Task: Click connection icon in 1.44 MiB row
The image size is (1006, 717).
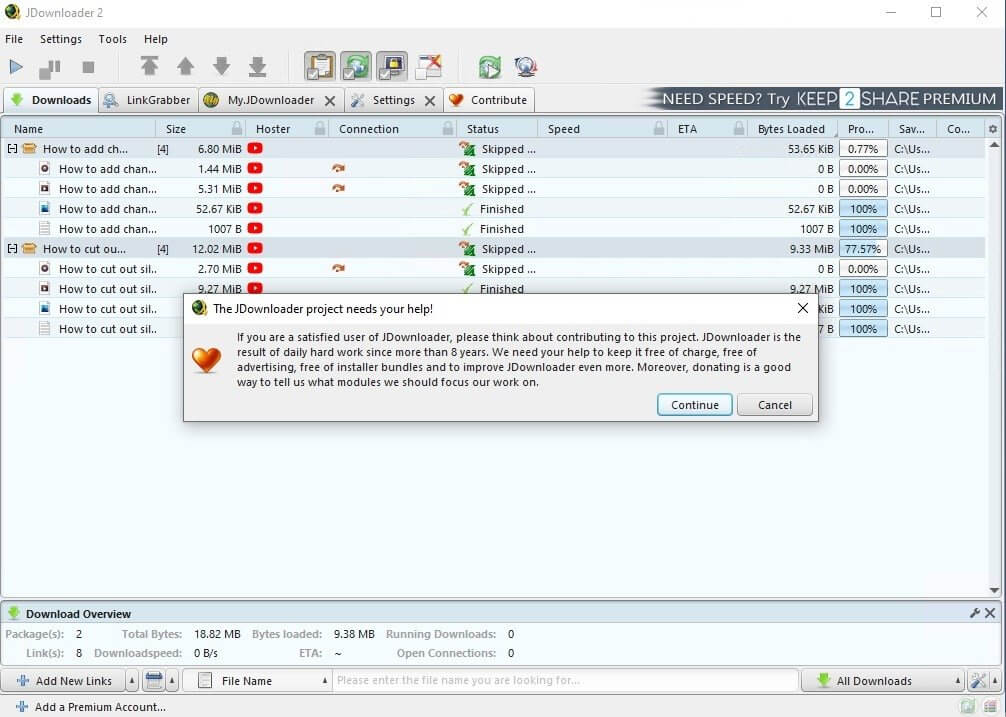Action: (x=338, y=168)
